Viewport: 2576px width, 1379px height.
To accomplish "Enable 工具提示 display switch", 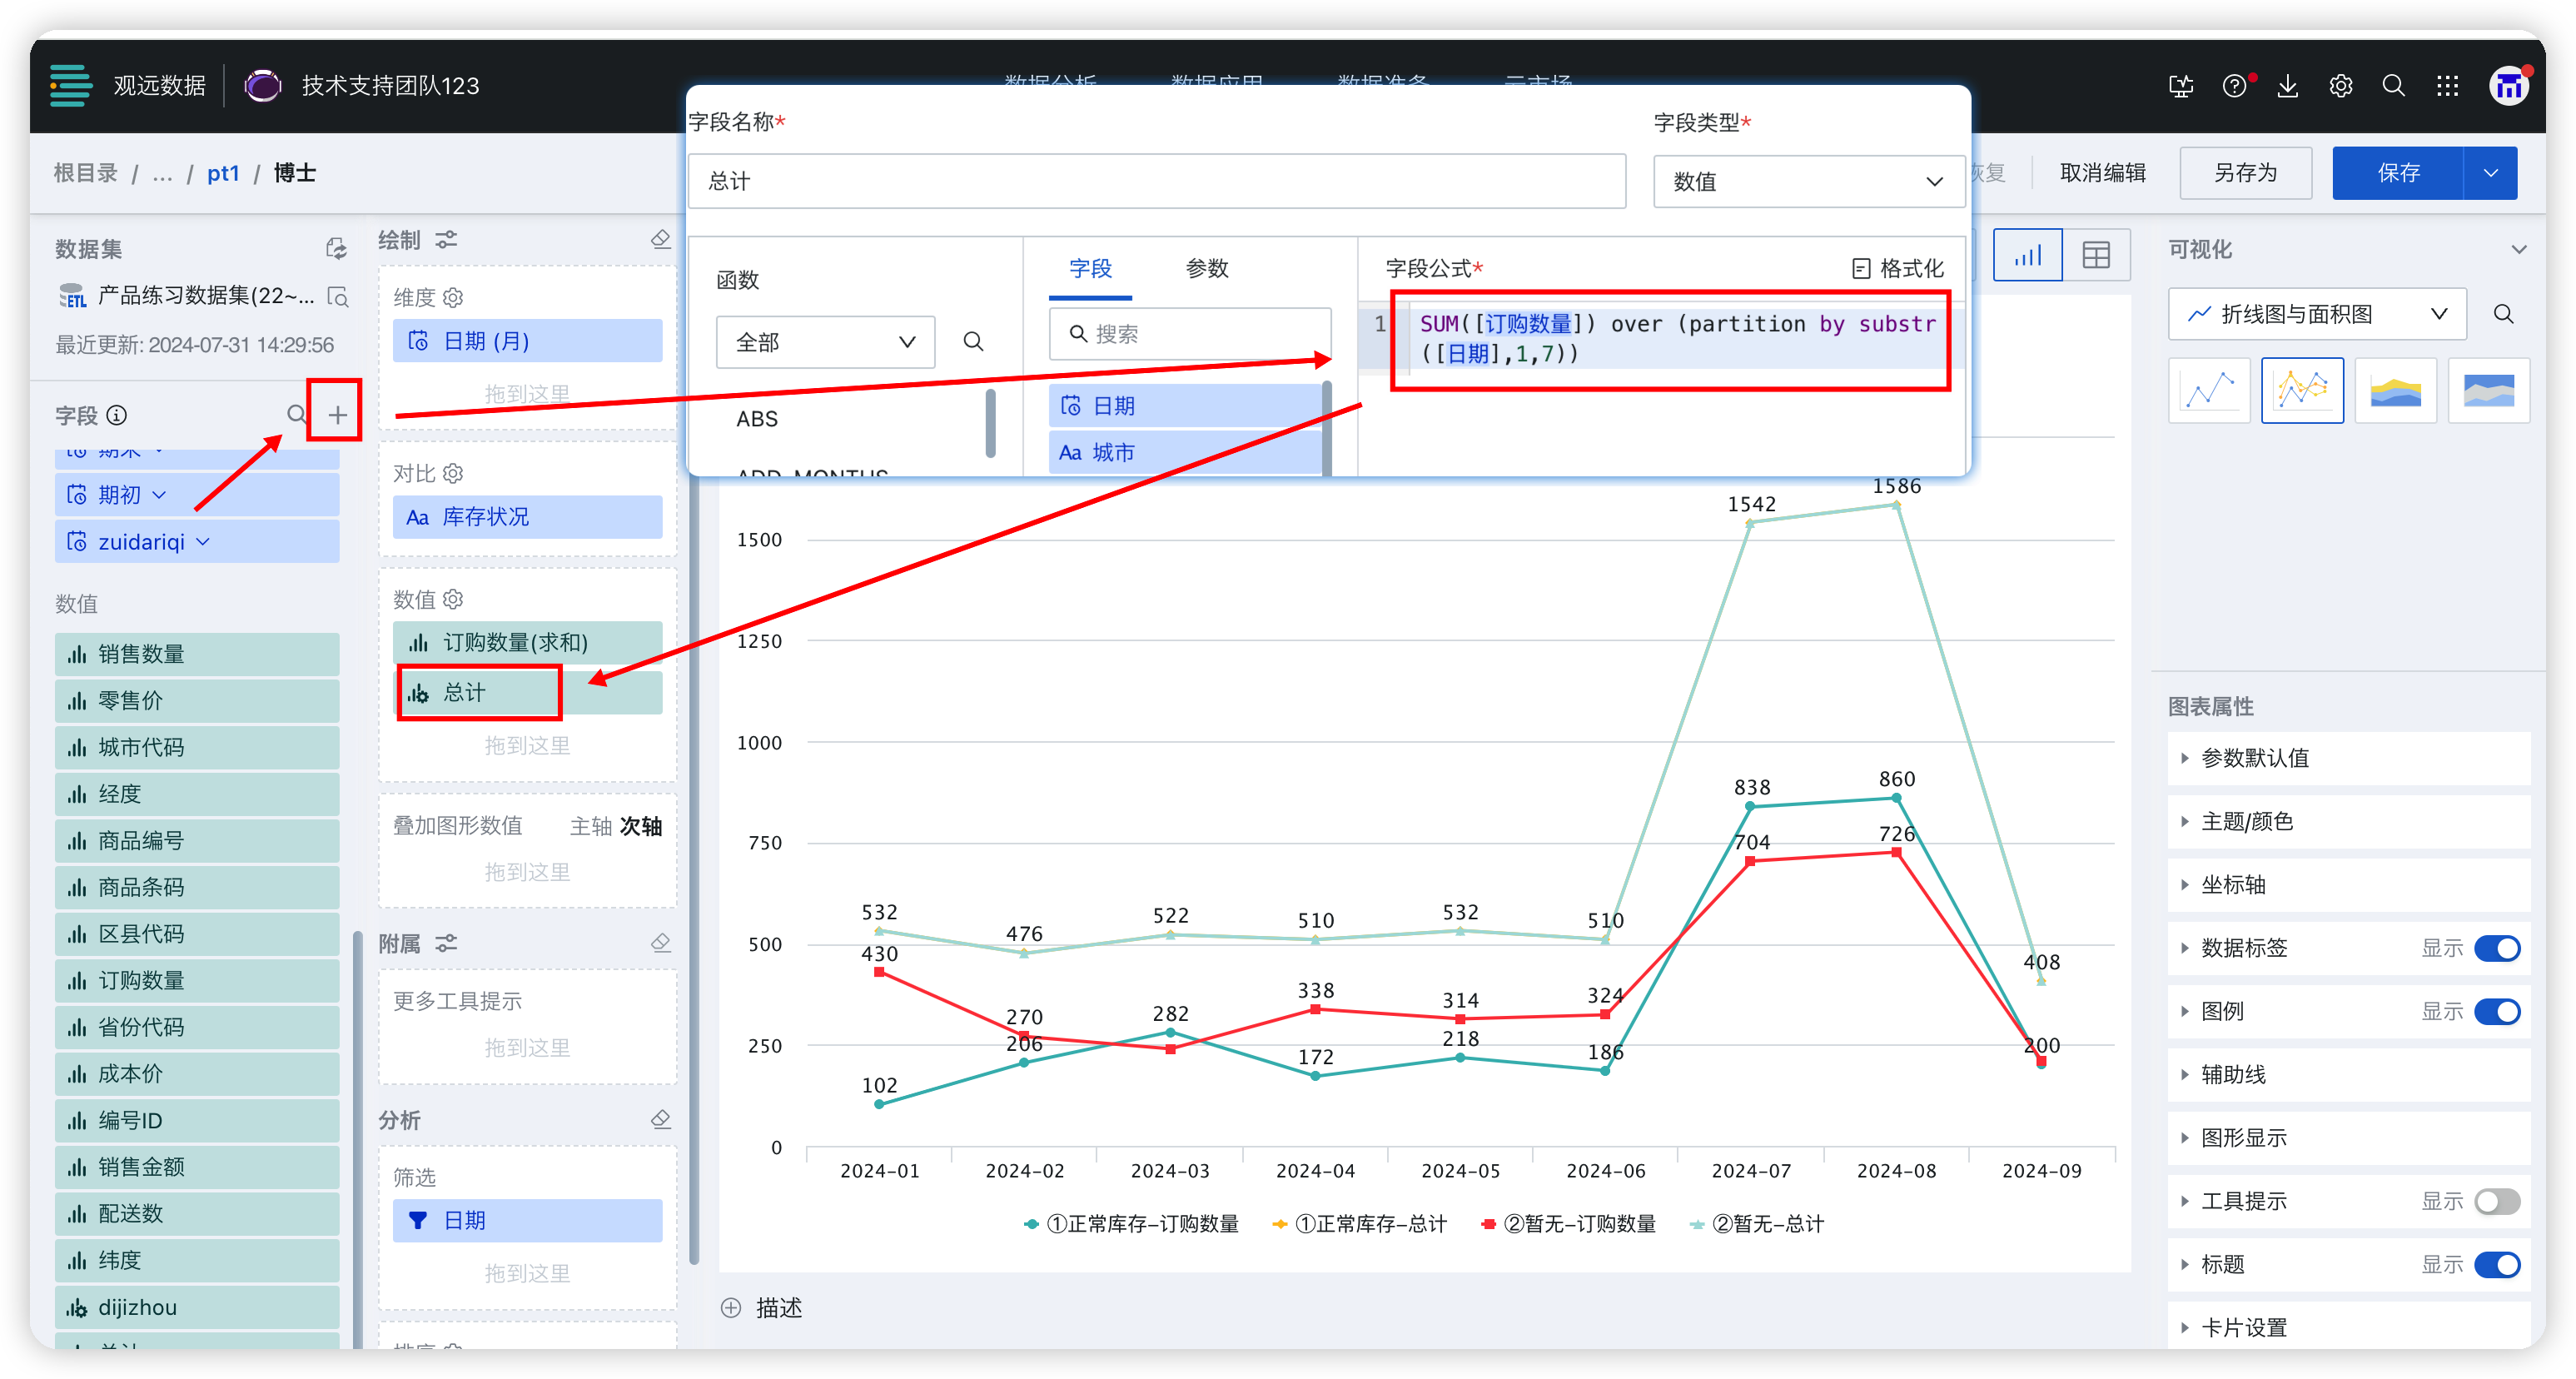I will (2497, 1201).
